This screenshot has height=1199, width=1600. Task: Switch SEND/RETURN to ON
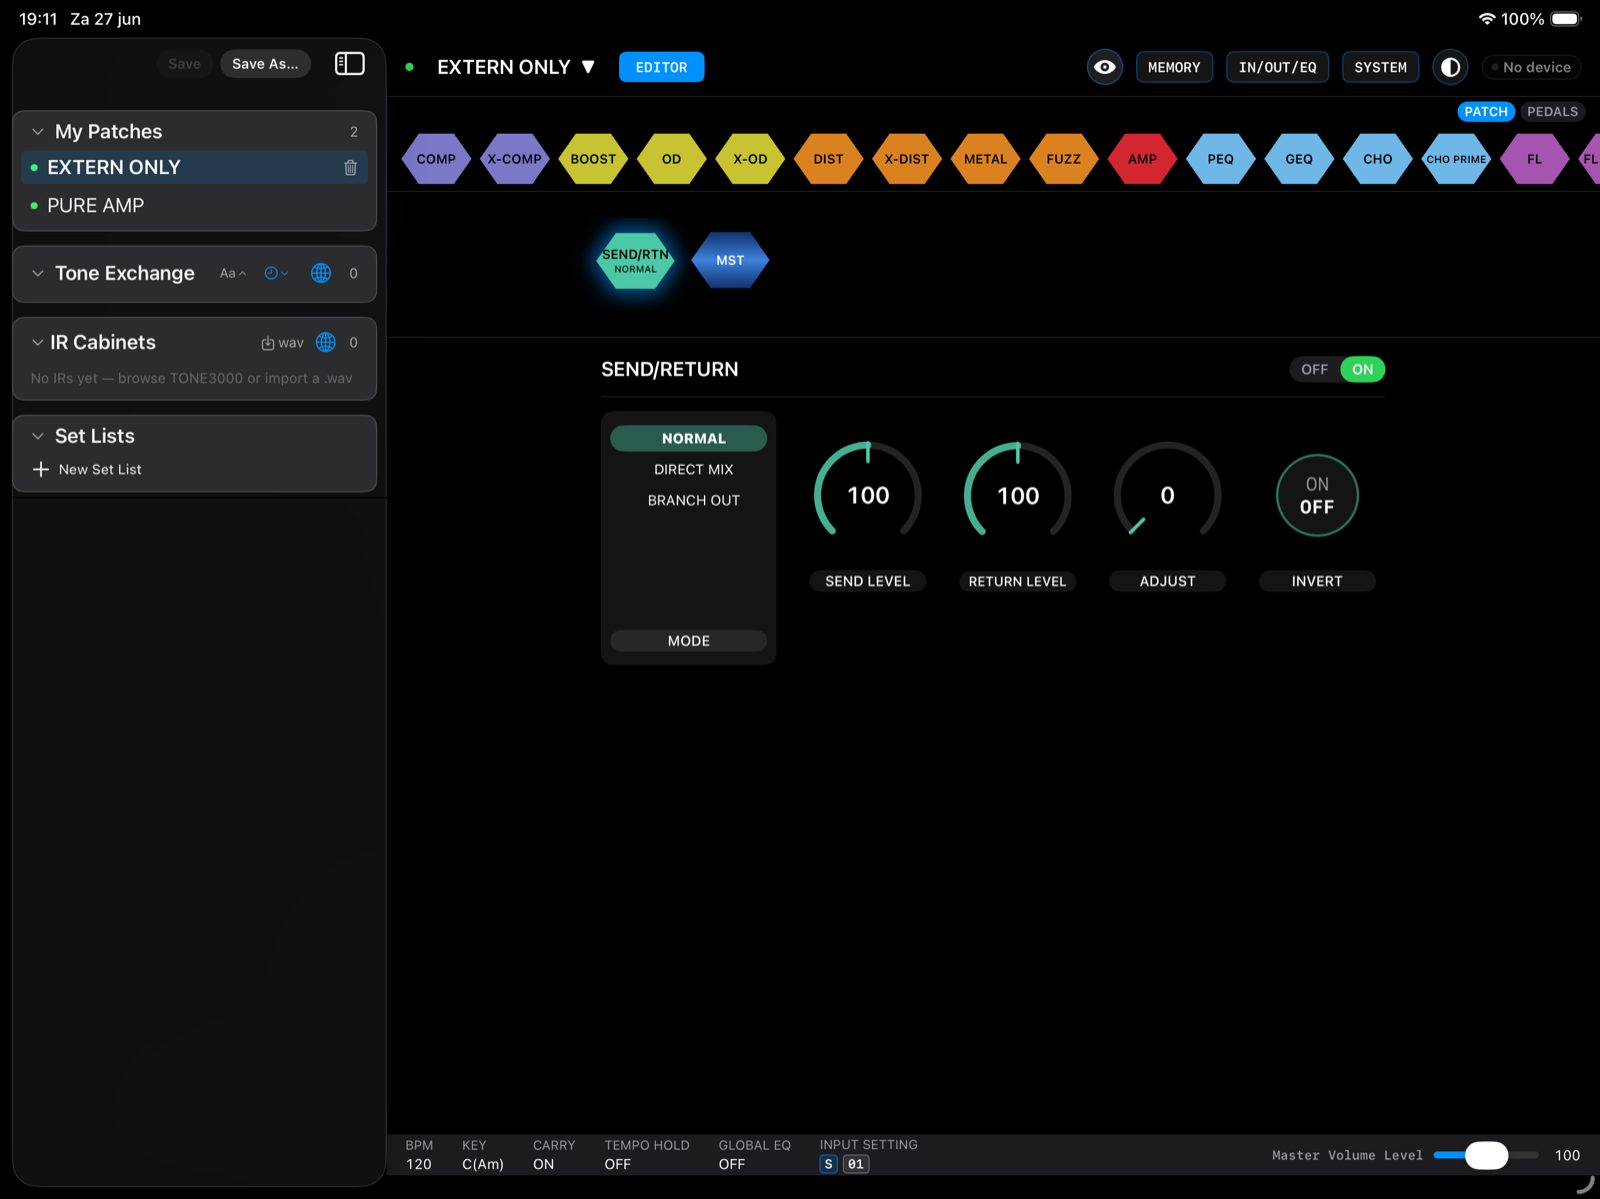[x=1363, y=369]
